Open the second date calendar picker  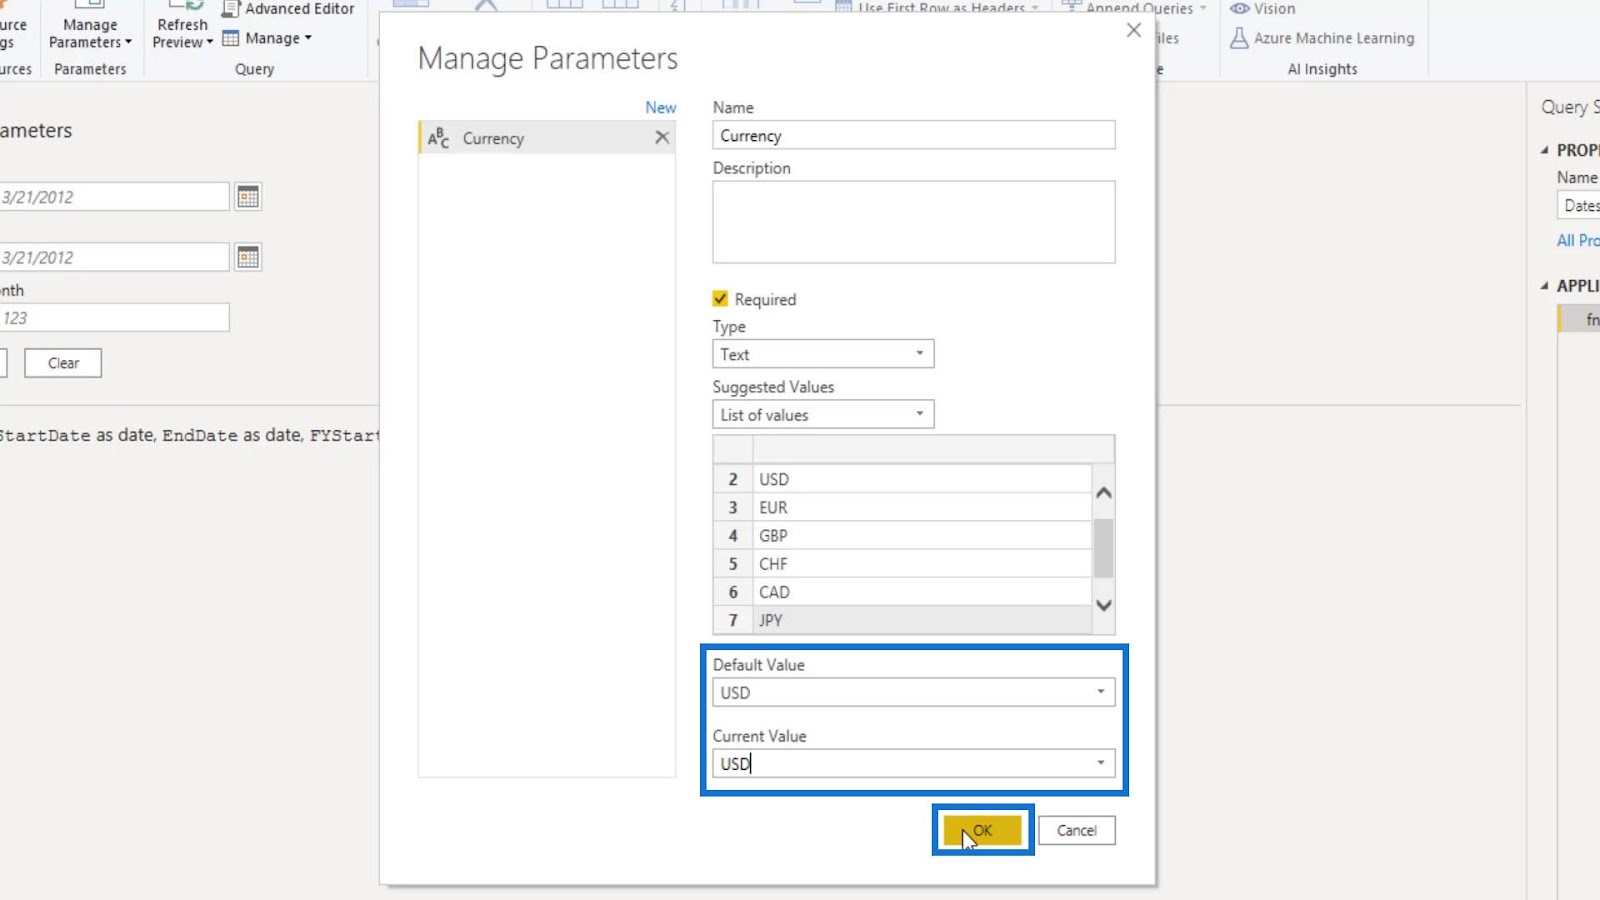(x=248, y=257)
